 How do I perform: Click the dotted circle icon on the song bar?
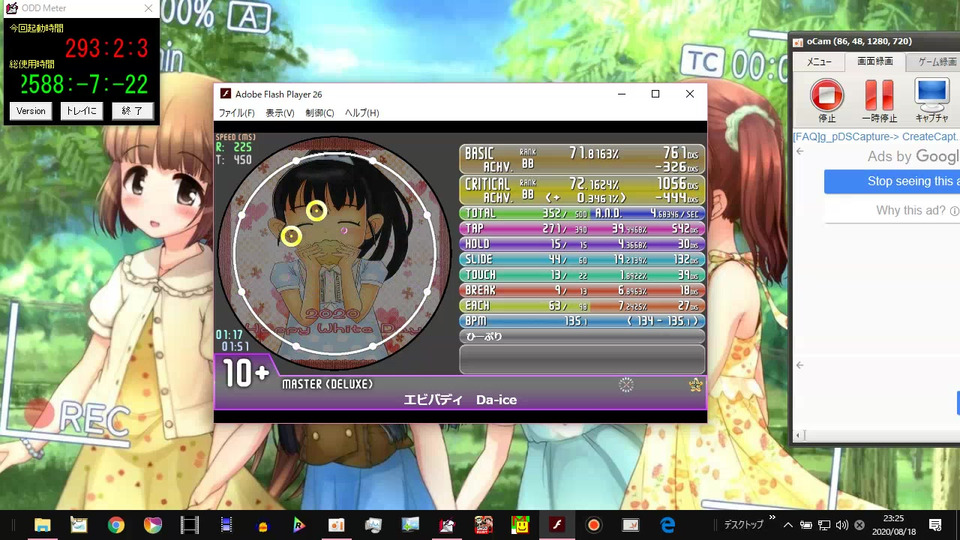pyautogui.click(x=626, y=384)
